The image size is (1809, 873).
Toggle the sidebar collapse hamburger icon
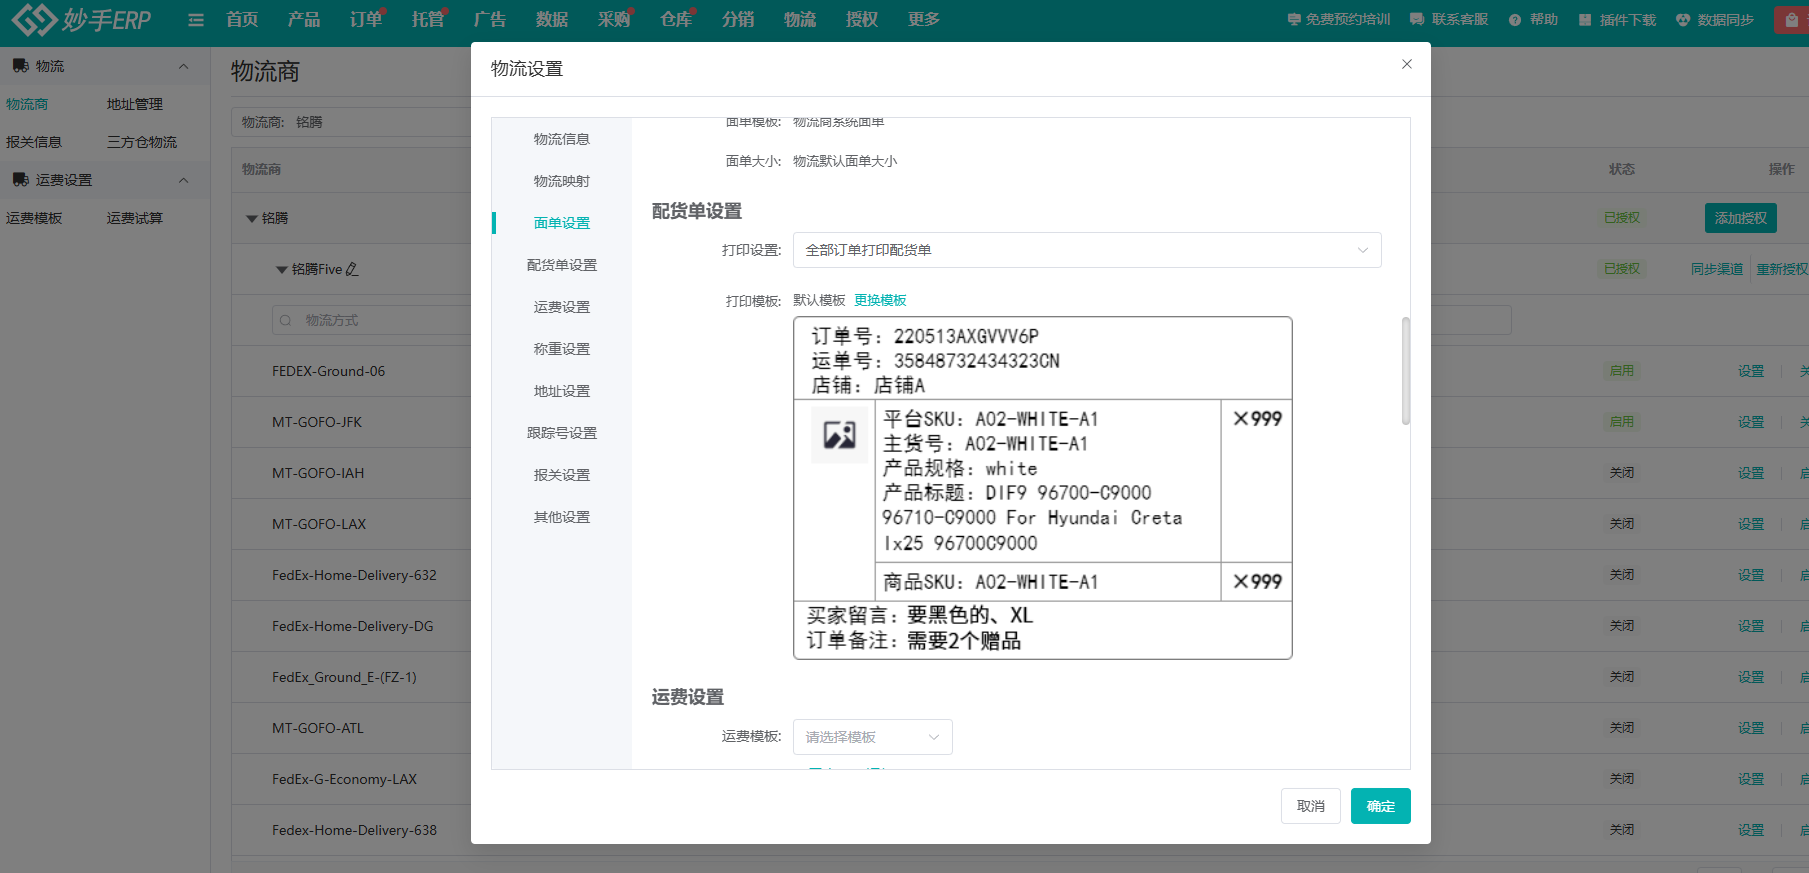(196, 20)
